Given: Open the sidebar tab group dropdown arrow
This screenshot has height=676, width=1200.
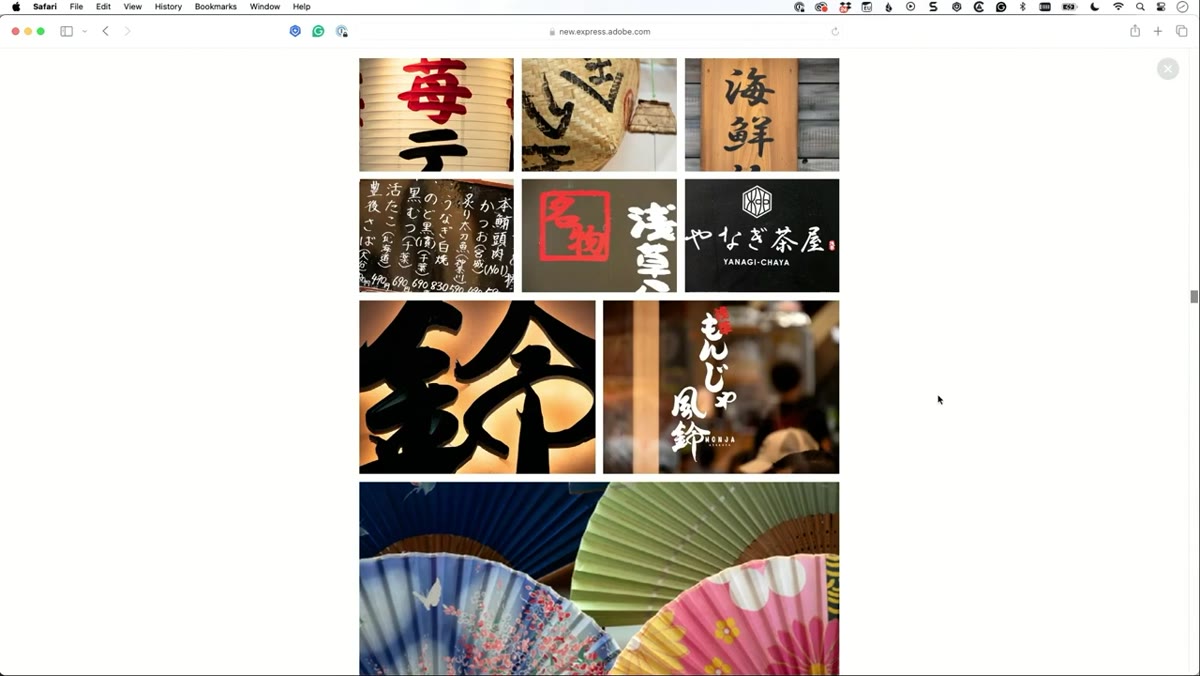Looking at the screenshot, I should click(84, 31).
